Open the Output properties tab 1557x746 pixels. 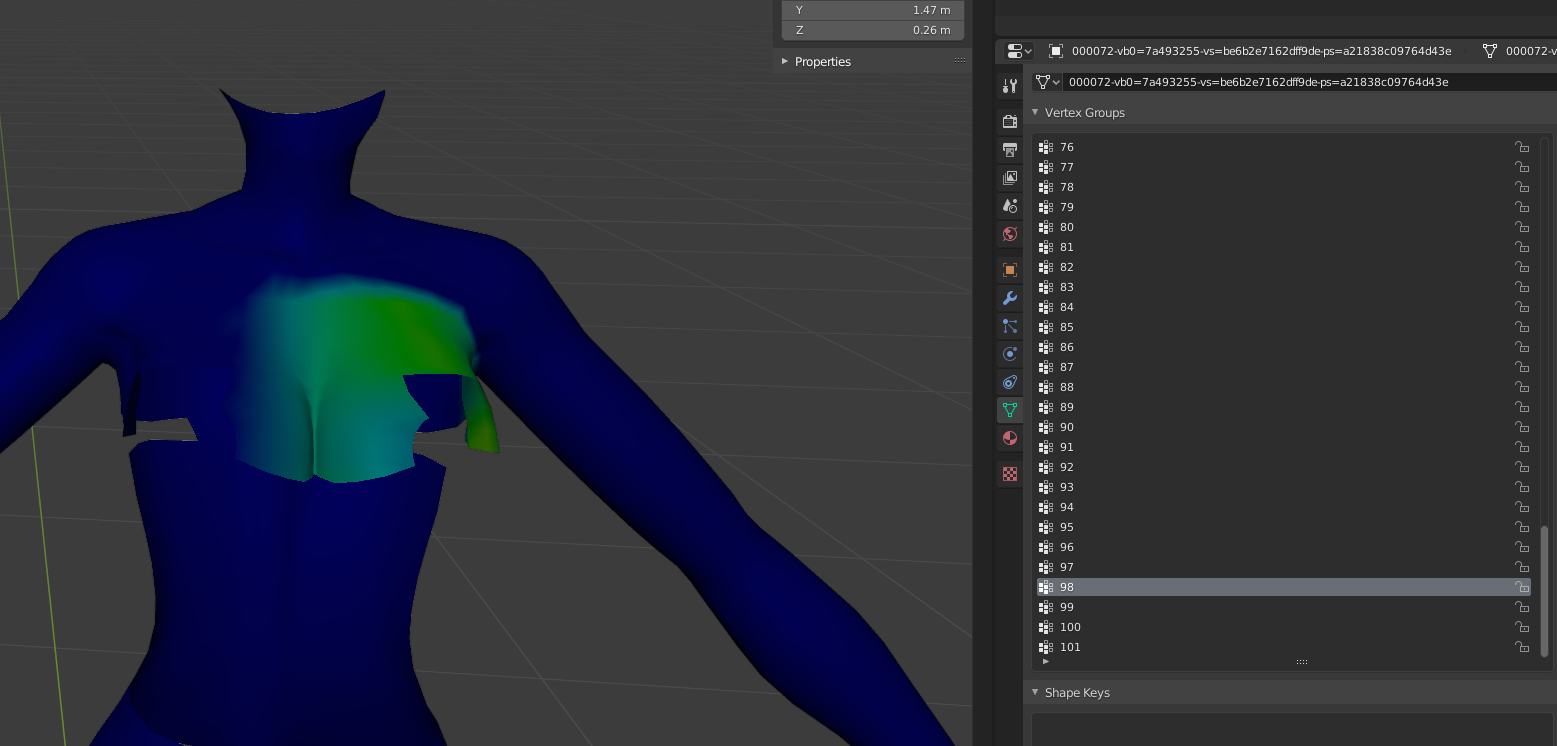point(1010,150)
